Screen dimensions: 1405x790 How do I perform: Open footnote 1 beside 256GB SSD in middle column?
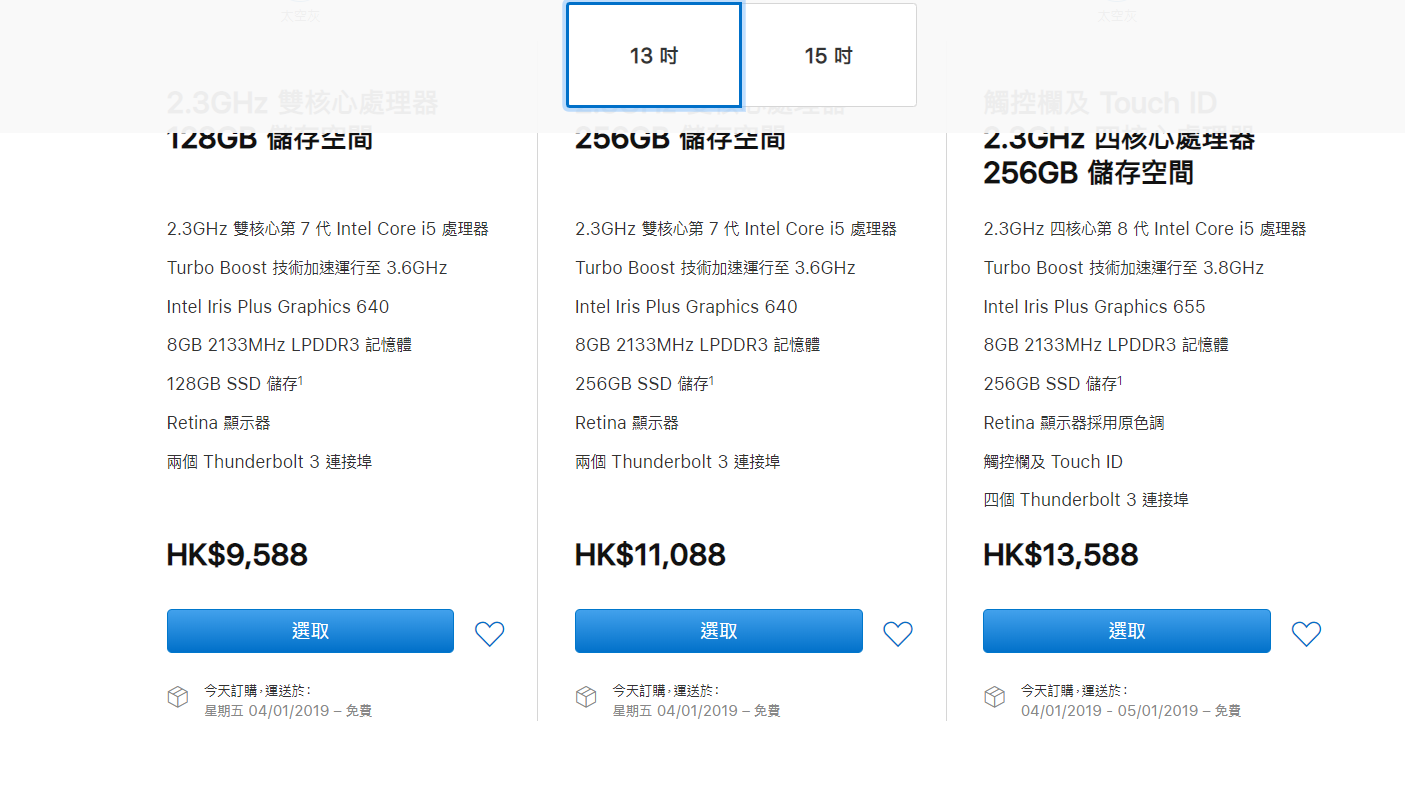click(x=712, y=379)
